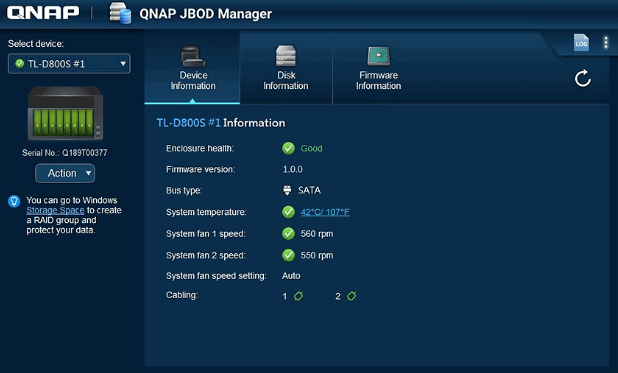This screenshot has height=373, width=618.
Task: Click the QNAP logo
Action: (43, 13)
